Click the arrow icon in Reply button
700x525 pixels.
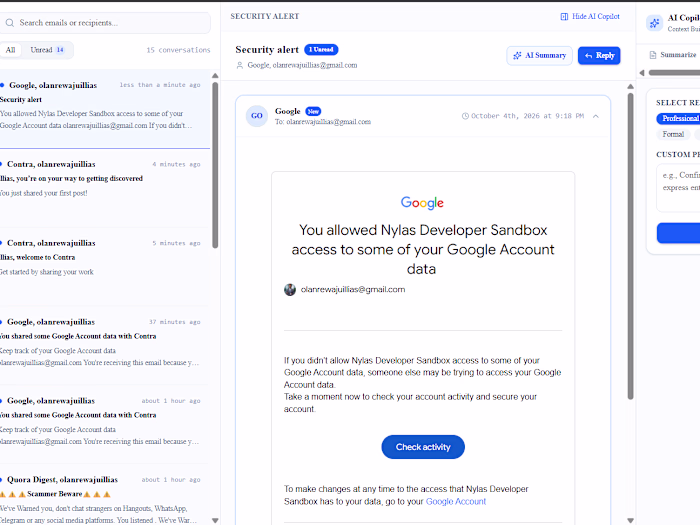588,56
